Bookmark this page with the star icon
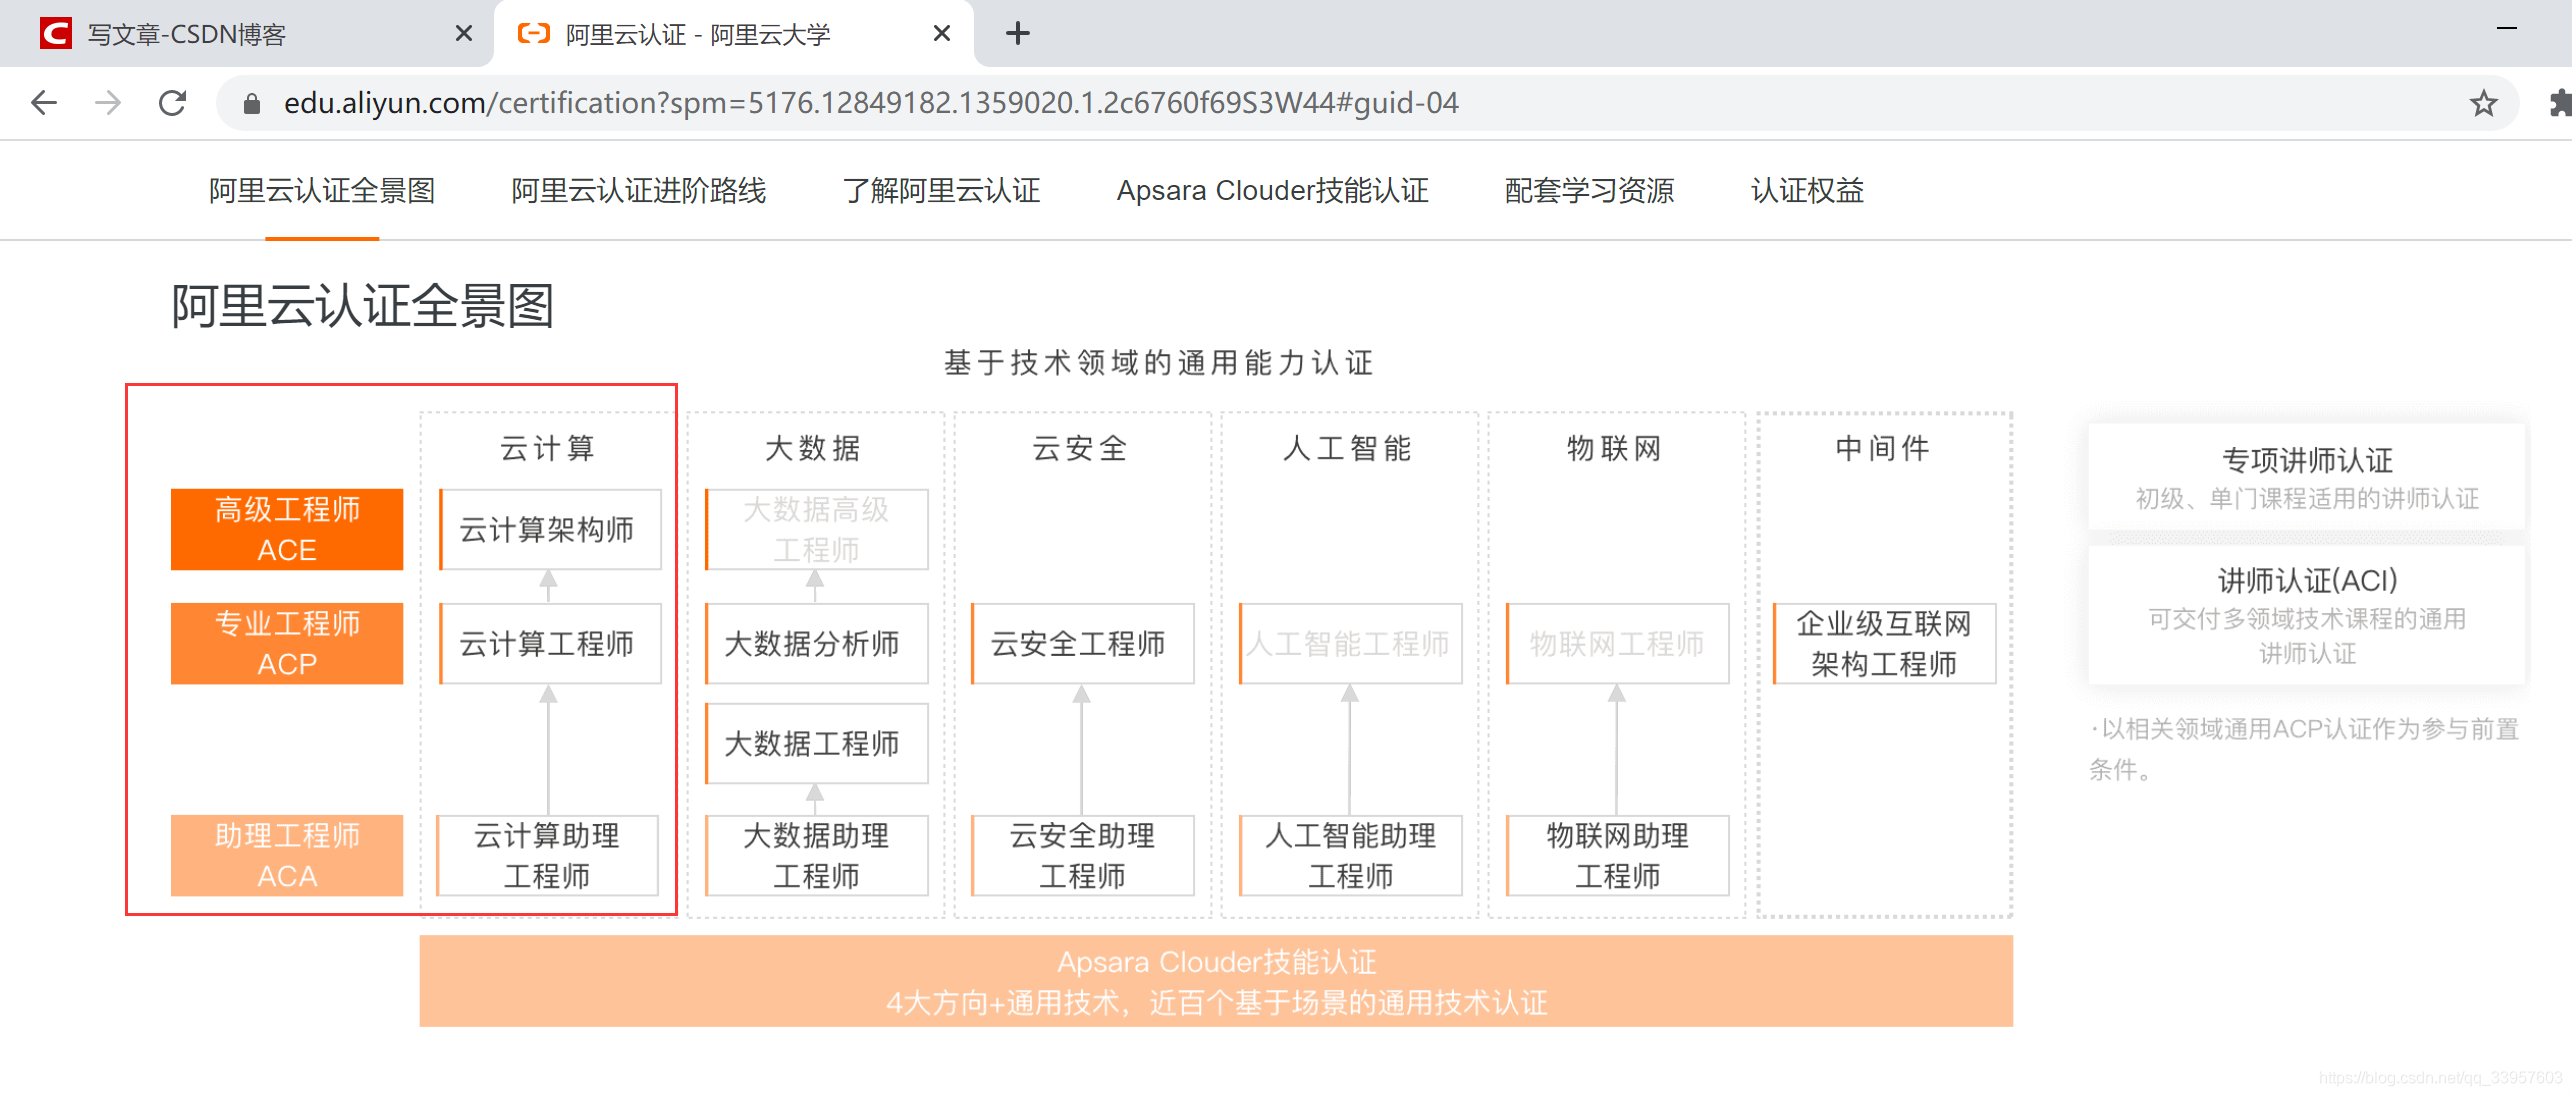This screenshot has width=2572, height=1096. pos(2483,103)
